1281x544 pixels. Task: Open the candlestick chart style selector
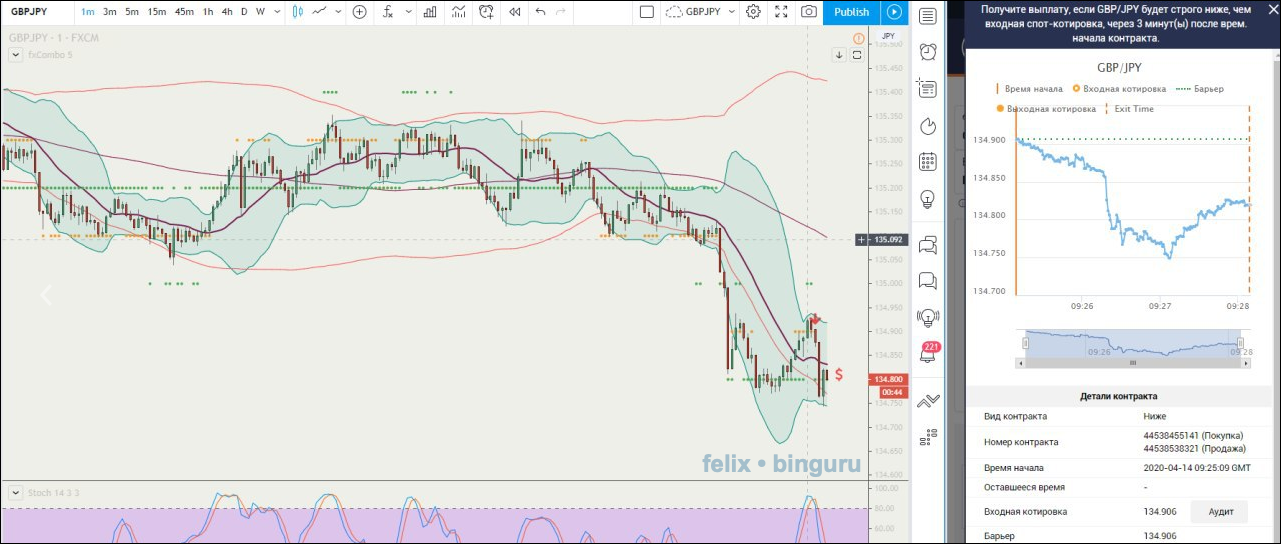click(x=298, y=12)
